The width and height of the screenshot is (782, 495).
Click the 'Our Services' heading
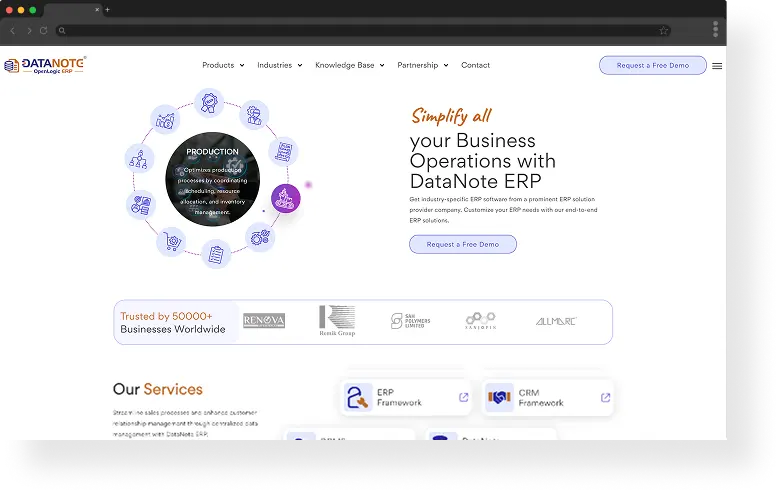pyautogui.click(x=158, y=389)
